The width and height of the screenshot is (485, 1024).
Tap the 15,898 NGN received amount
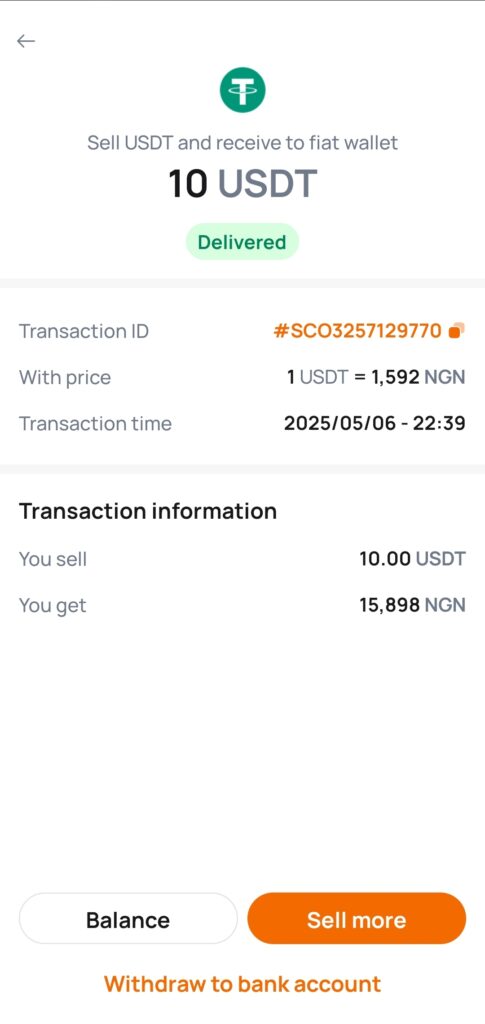[413, 605]
